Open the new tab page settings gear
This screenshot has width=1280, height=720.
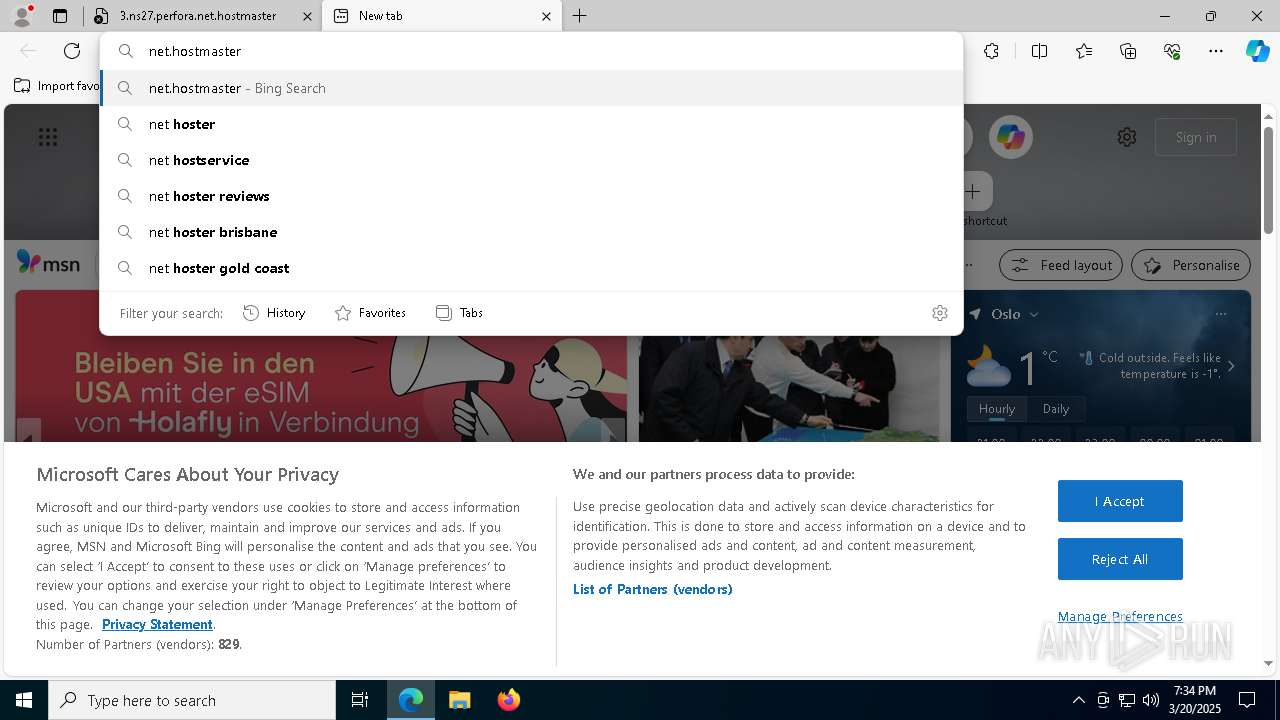tap(1127, 137)
